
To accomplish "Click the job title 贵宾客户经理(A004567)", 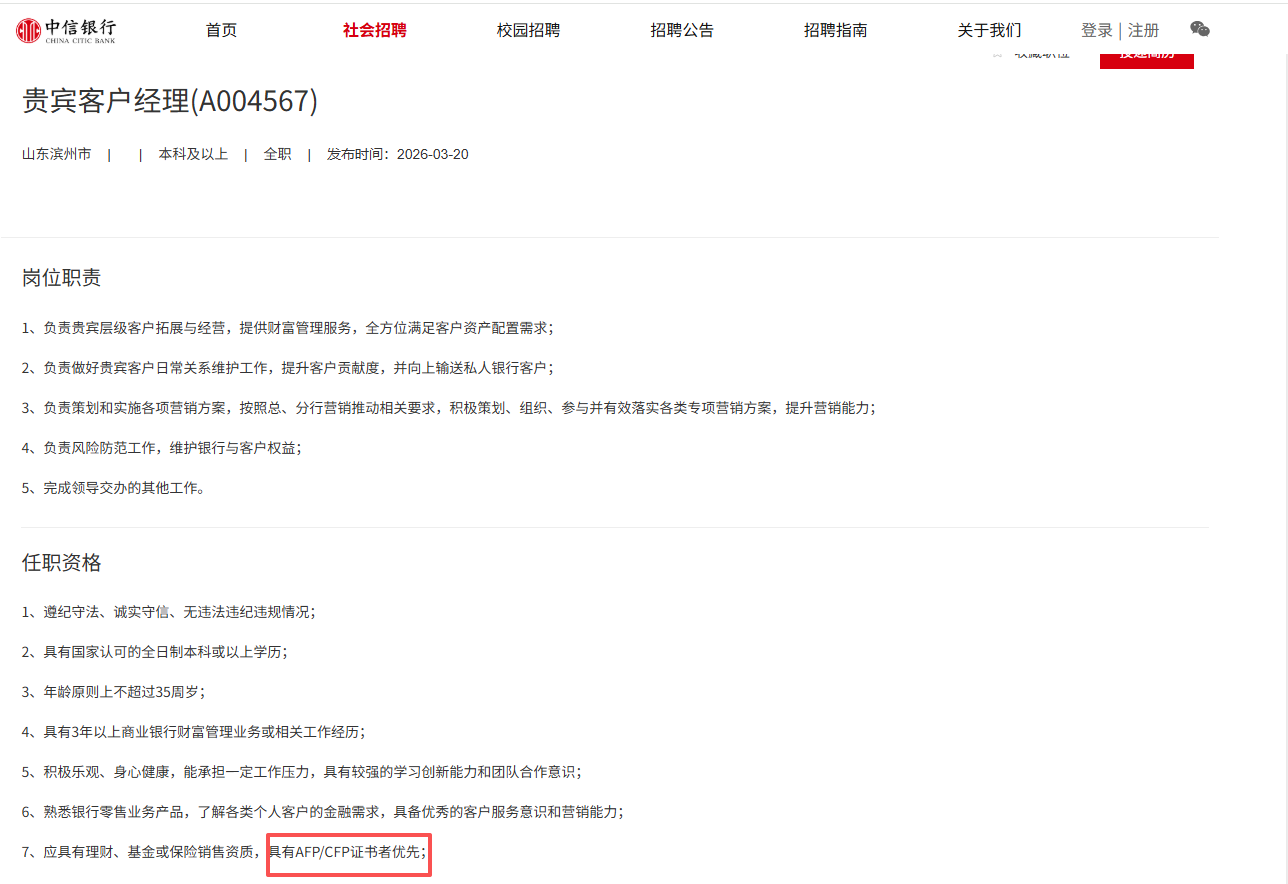I will (x=170, y=101).
